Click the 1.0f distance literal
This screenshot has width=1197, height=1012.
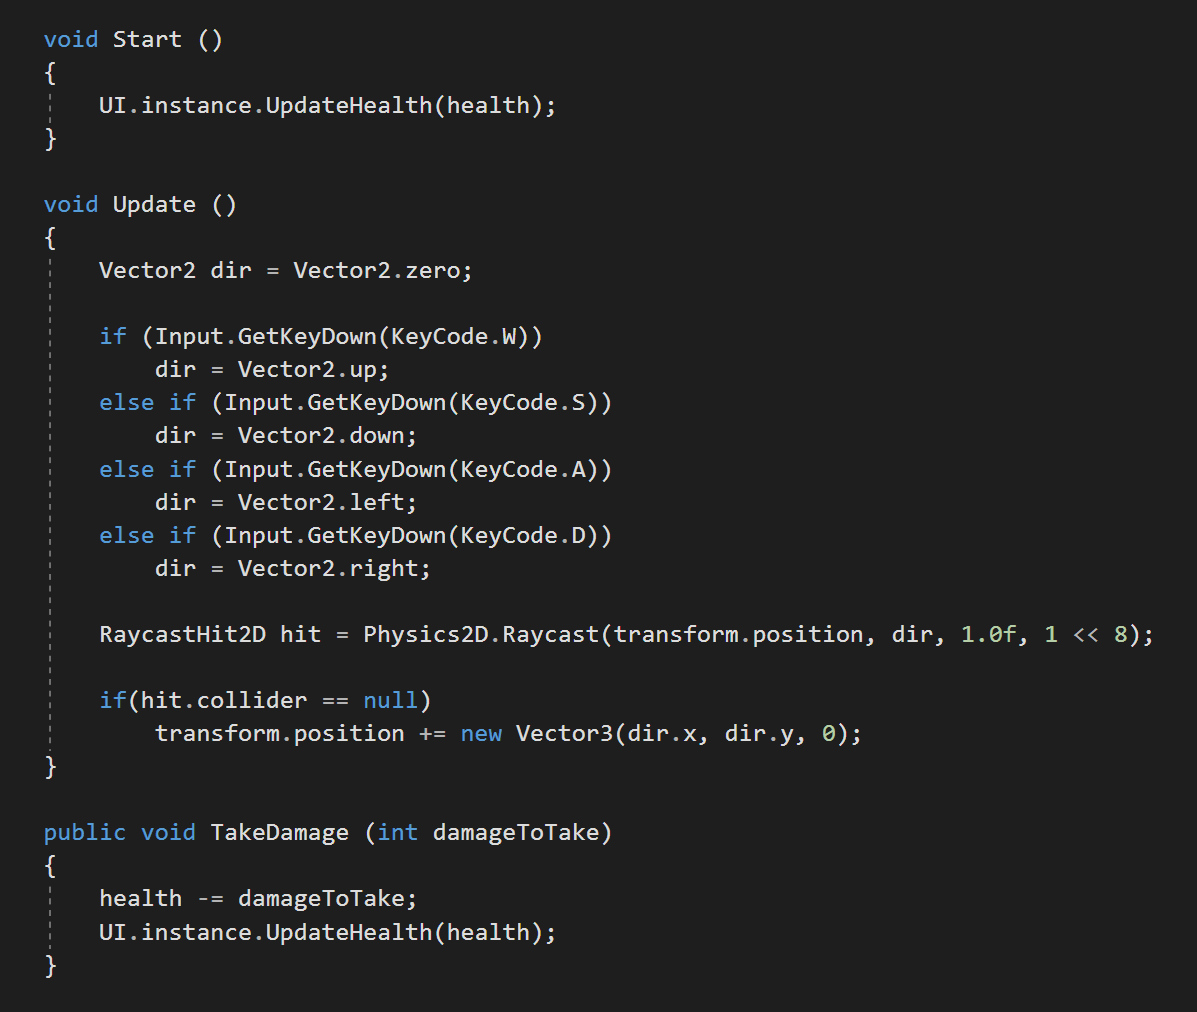(989, 634)
